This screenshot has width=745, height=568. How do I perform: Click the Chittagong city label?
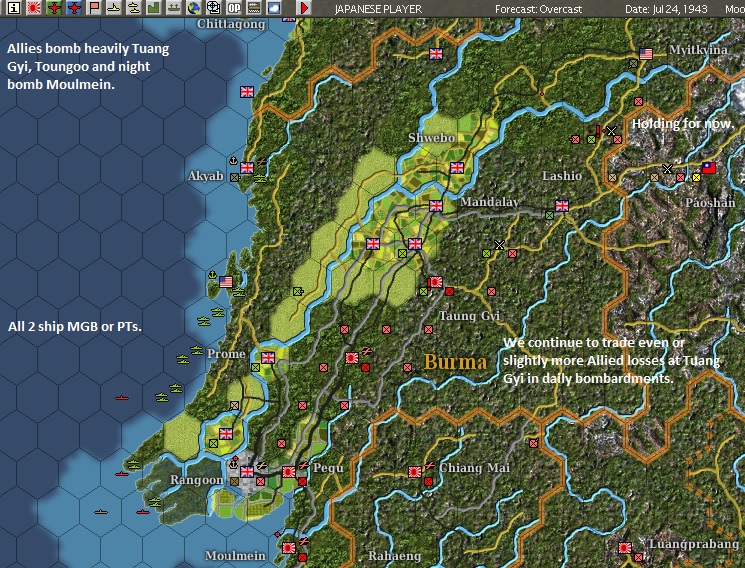pos(231,24)
